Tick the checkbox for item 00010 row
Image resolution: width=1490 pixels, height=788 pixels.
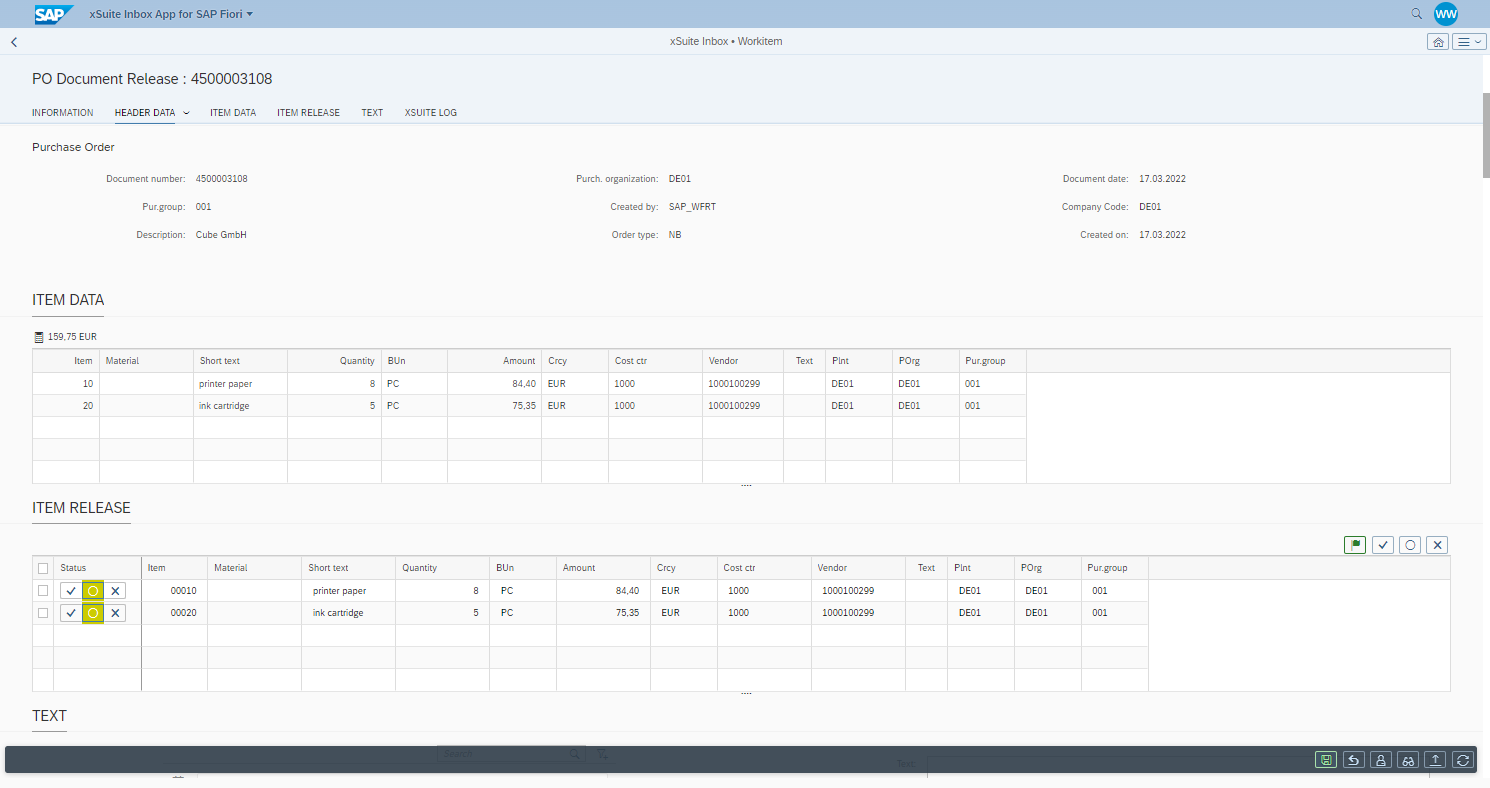[42, 591]
